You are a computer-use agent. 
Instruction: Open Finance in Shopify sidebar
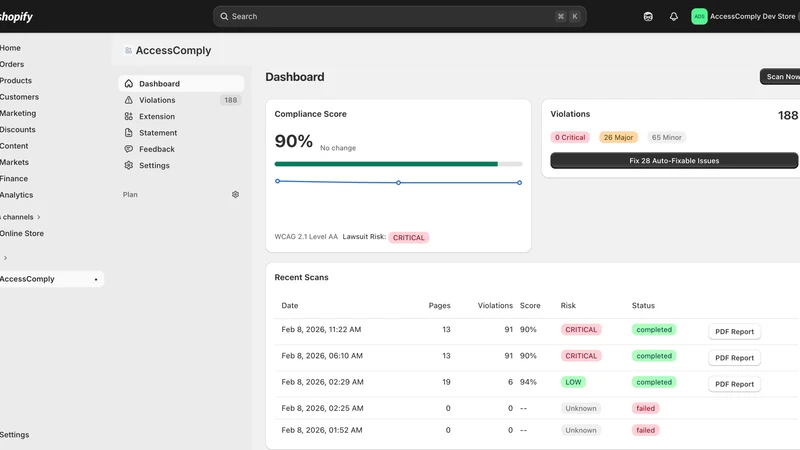(14, 179)
